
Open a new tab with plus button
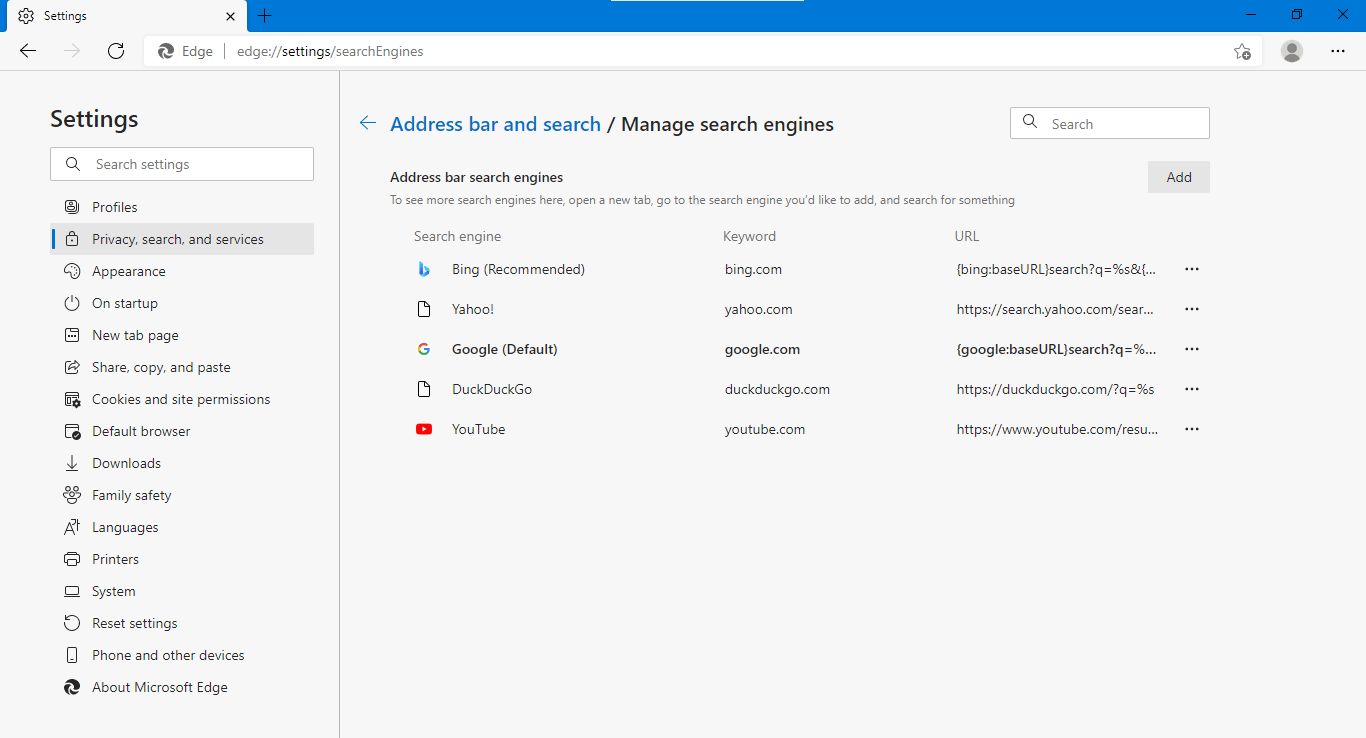[x=265, y=16]
